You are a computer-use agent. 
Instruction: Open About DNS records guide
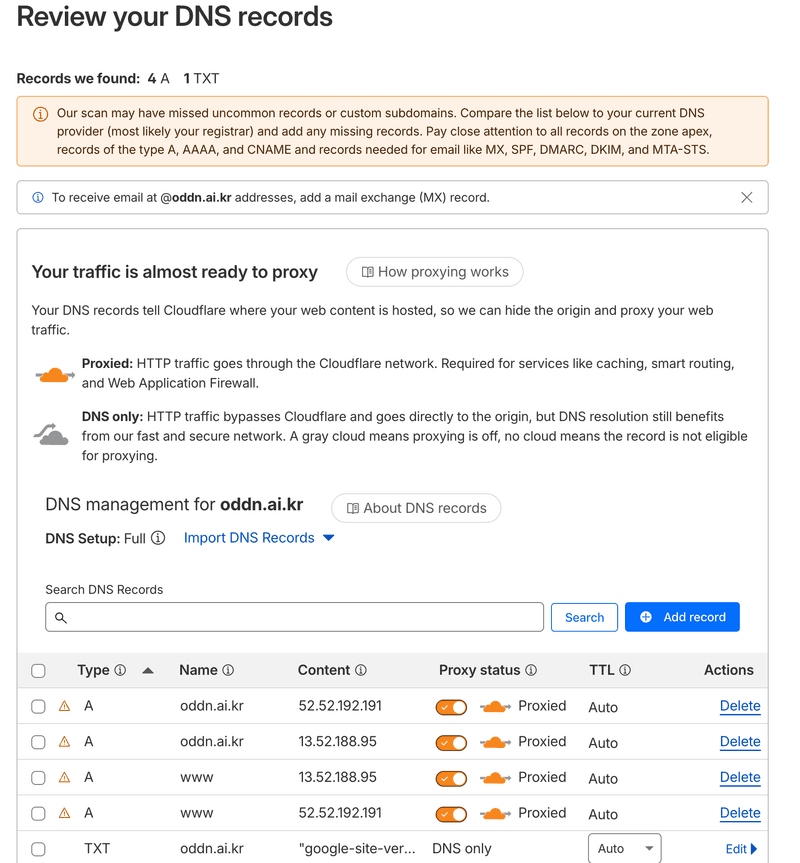416,508
